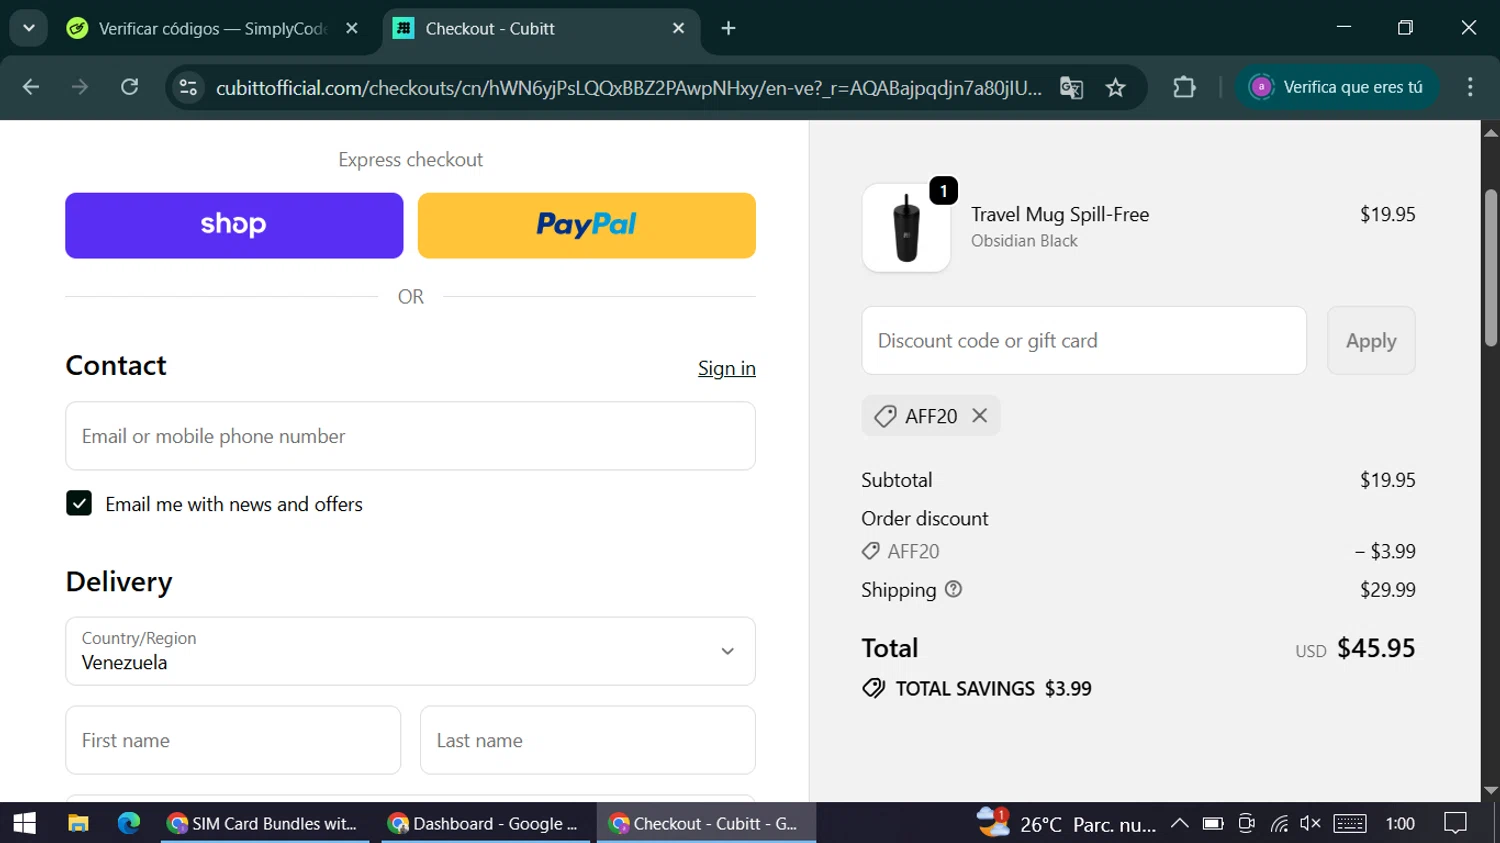
Task: Click the vertical scrollbar thumb
Action: pyautogui.click(x=1490, y=268)
